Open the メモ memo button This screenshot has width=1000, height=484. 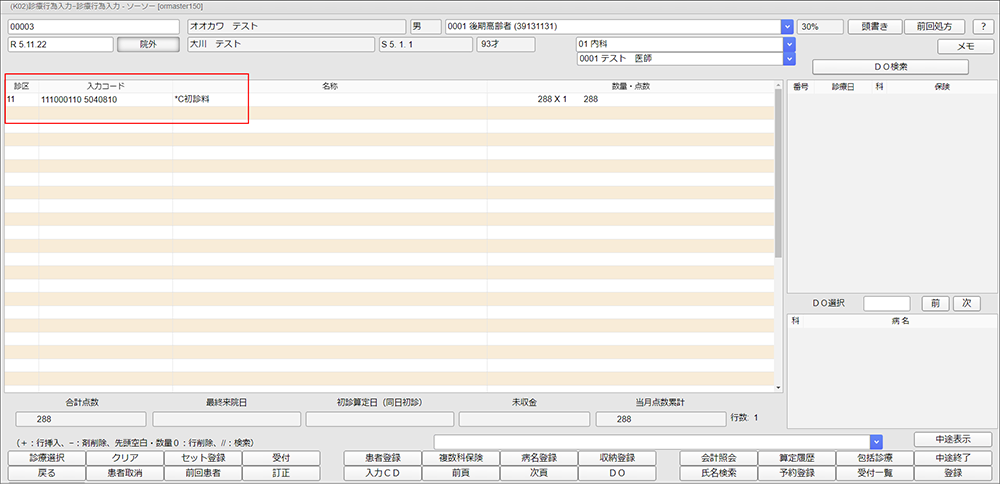[965, 46]
